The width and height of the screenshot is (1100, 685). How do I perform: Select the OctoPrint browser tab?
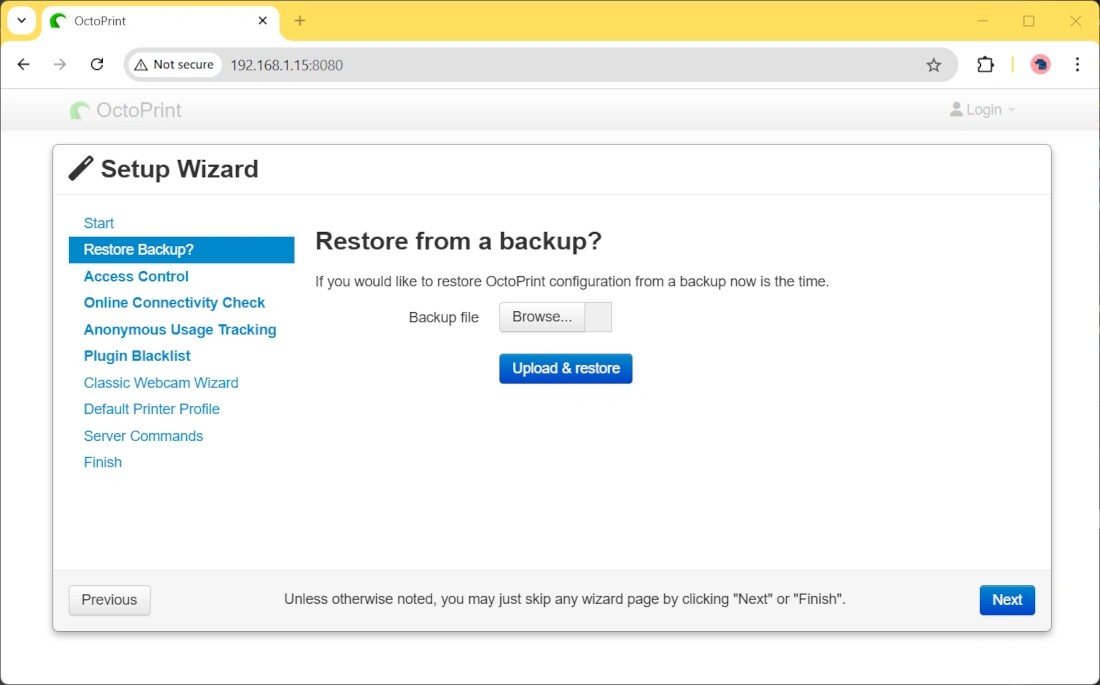(160, 21)
